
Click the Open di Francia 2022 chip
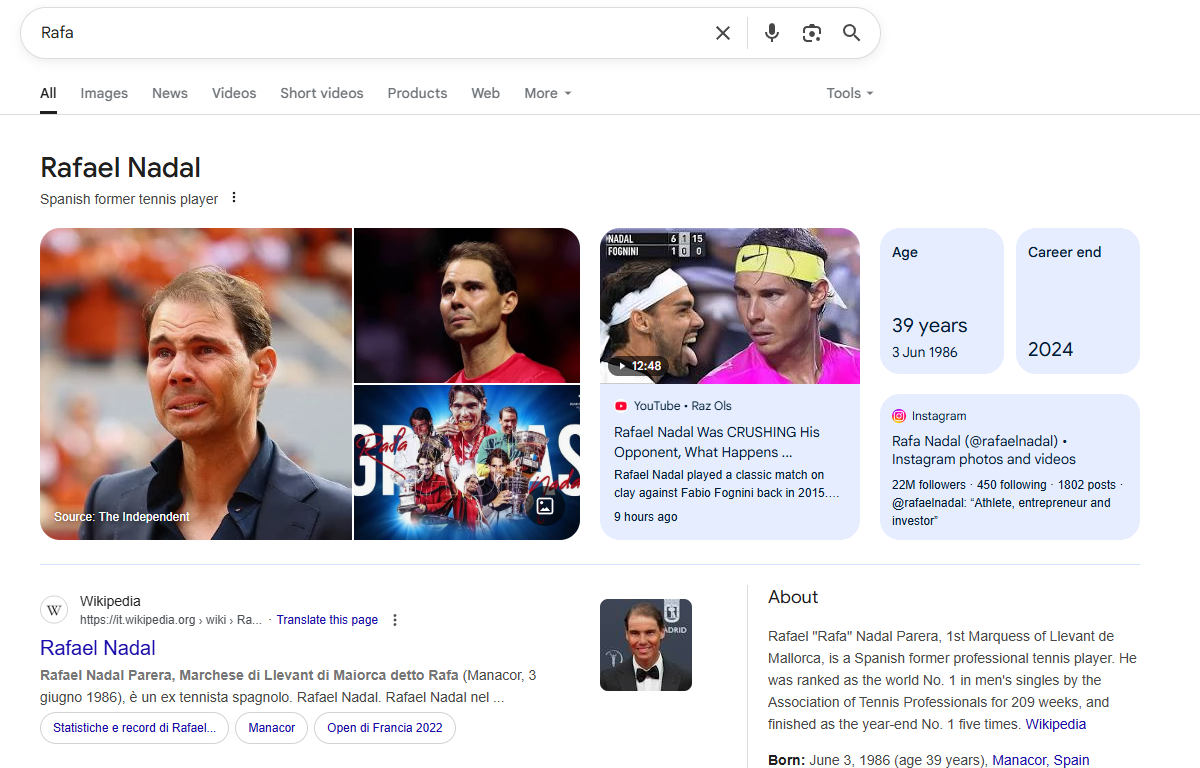[385, 728]
